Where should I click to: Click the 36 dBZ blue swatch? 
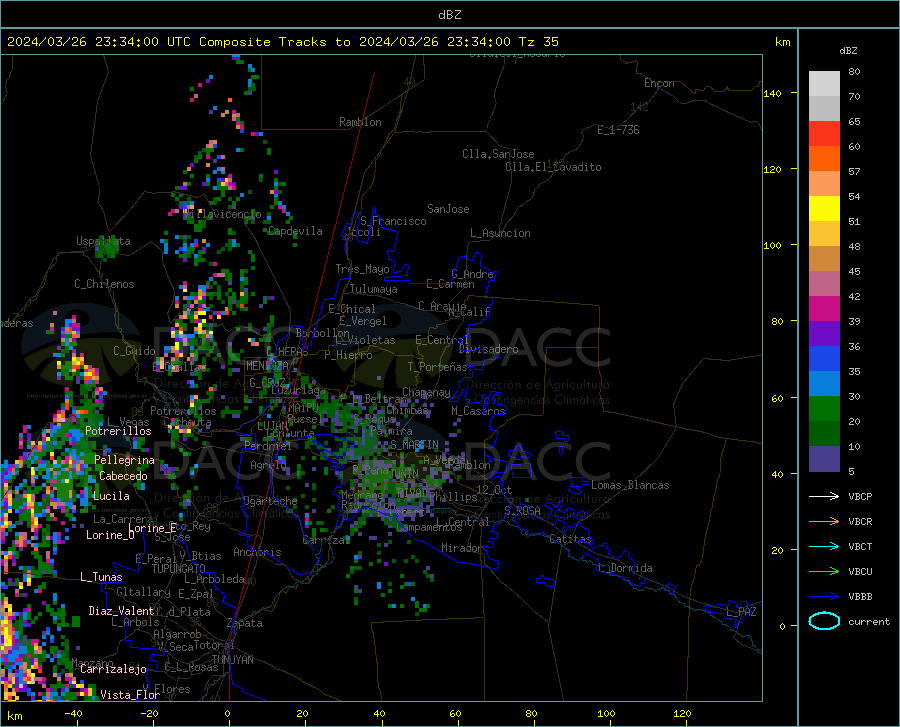click(824, 359)
